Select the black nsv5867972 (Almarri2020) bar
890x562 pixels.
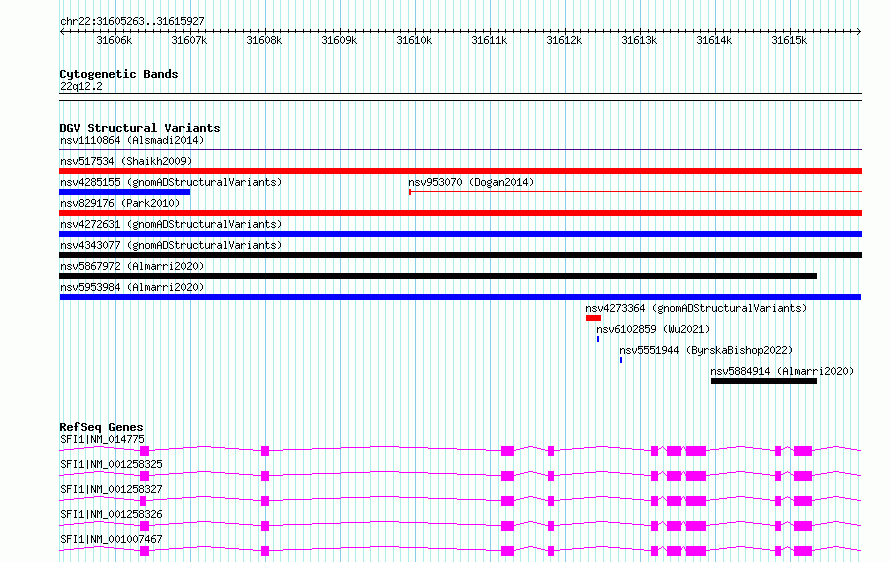point(438,276)
